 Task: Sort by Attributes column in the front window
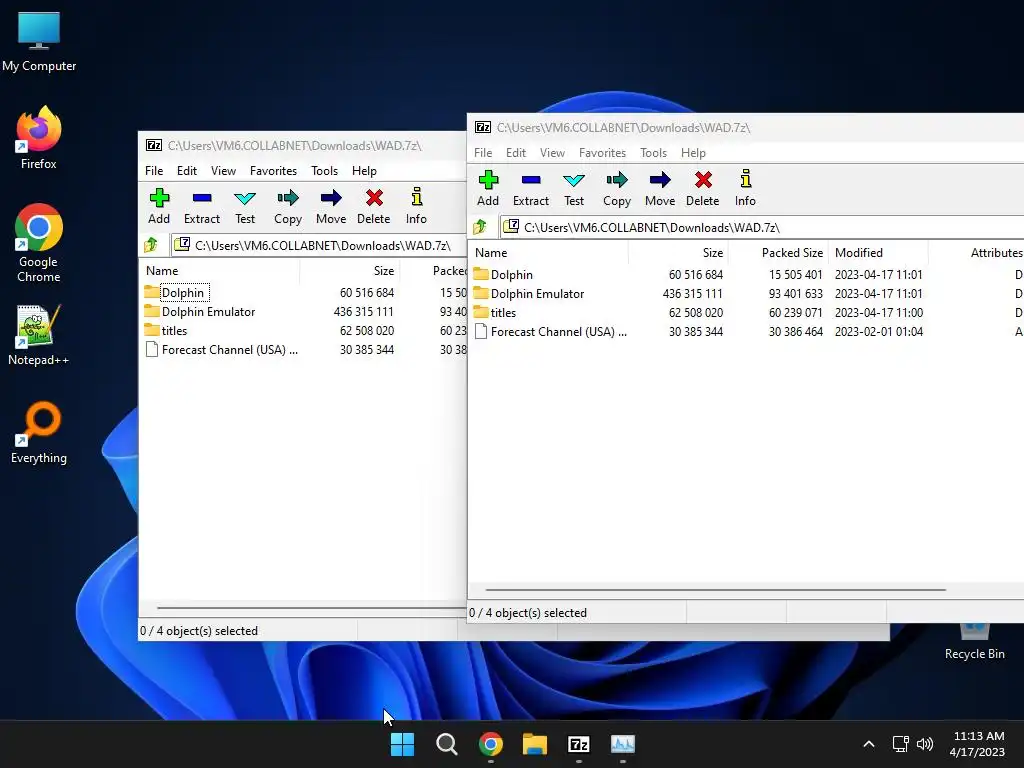pyautogui.click(x=978, y=253)
